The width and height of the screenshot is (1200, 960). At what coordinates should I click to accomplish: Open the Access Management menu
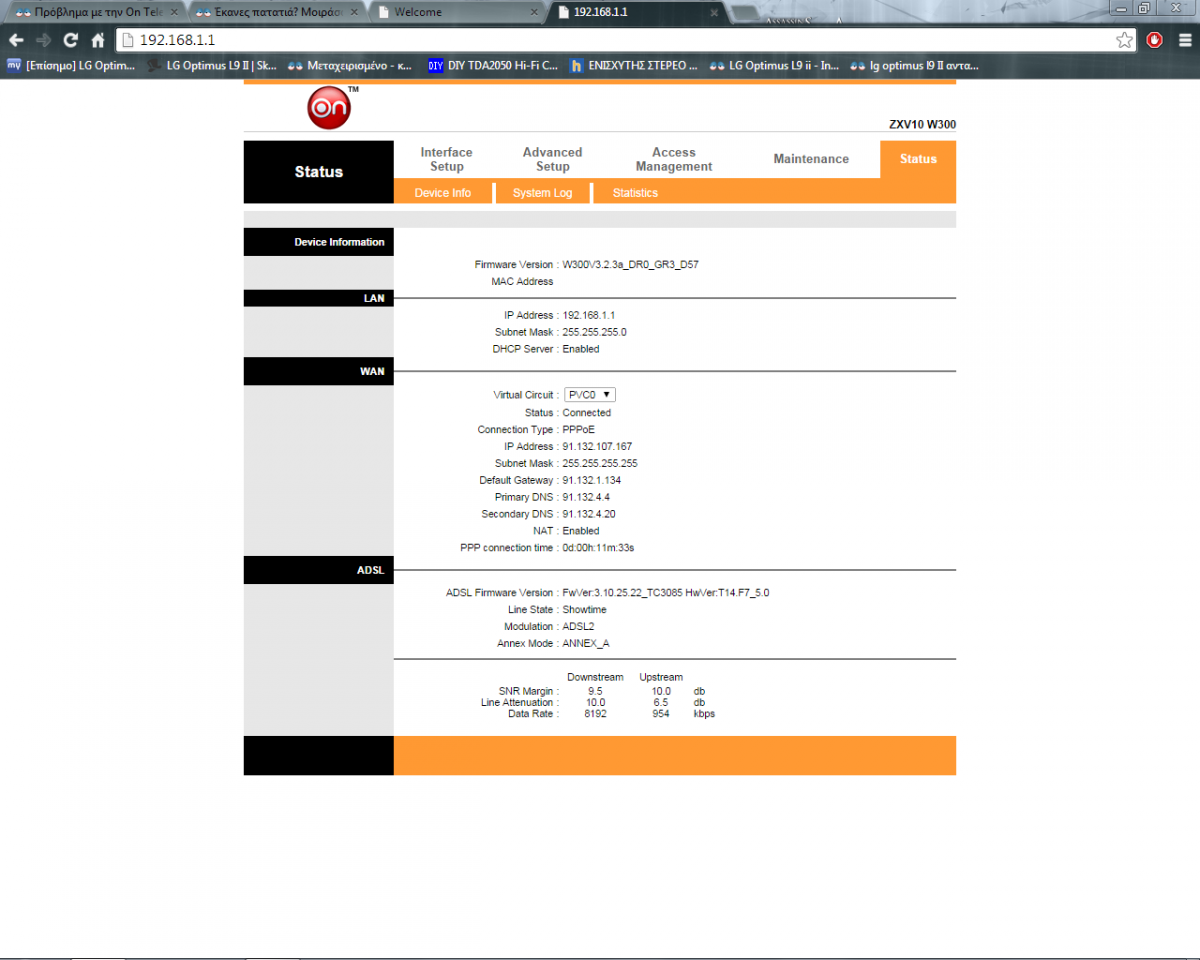[x=674, y=159]
